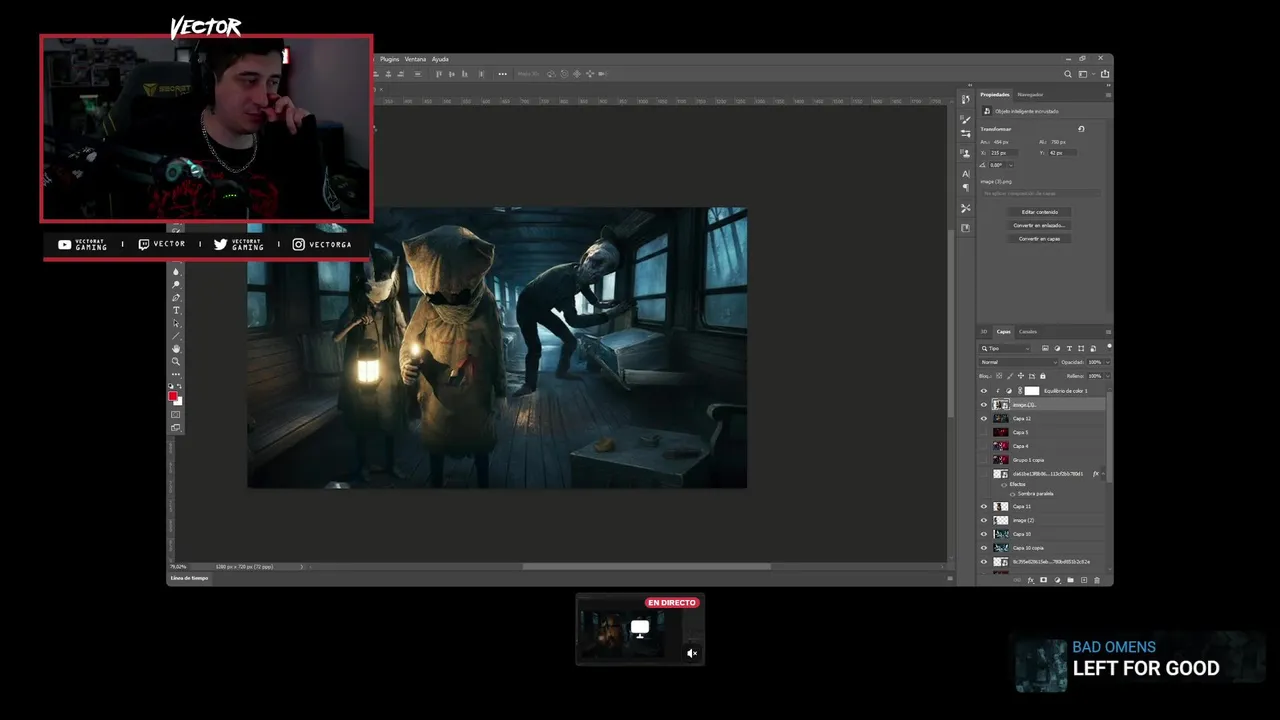The image size is (1280, 720).
Task: Open the three-dots edit toolbar tool
Action: click(176, 374)
